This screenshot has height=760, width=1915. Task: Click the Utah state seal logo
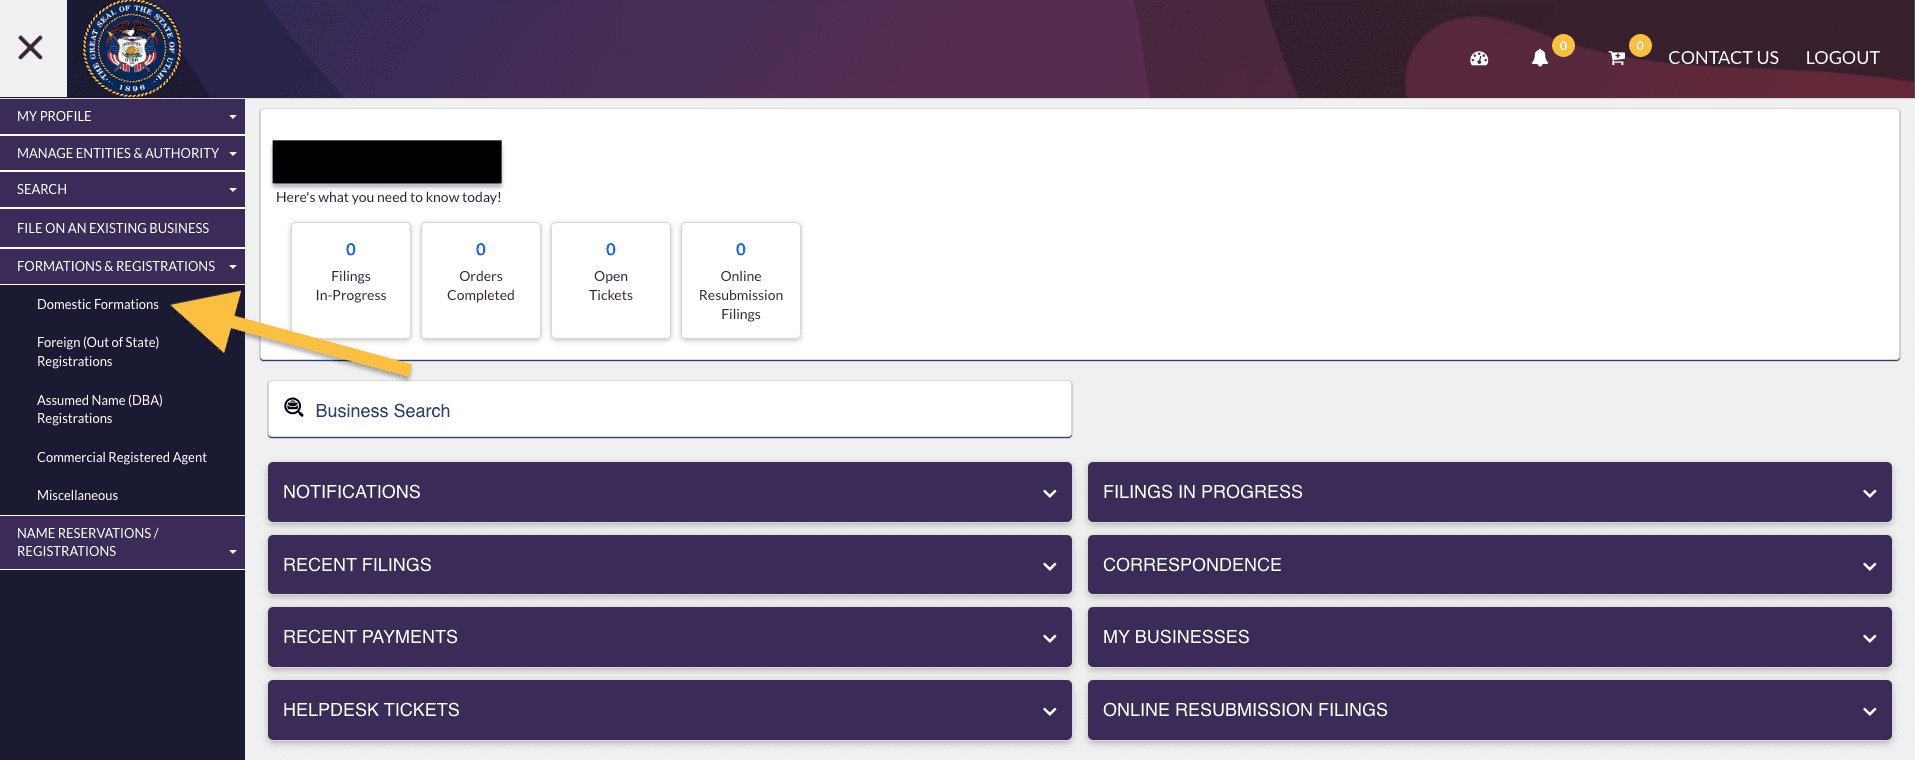coord(132,49)
